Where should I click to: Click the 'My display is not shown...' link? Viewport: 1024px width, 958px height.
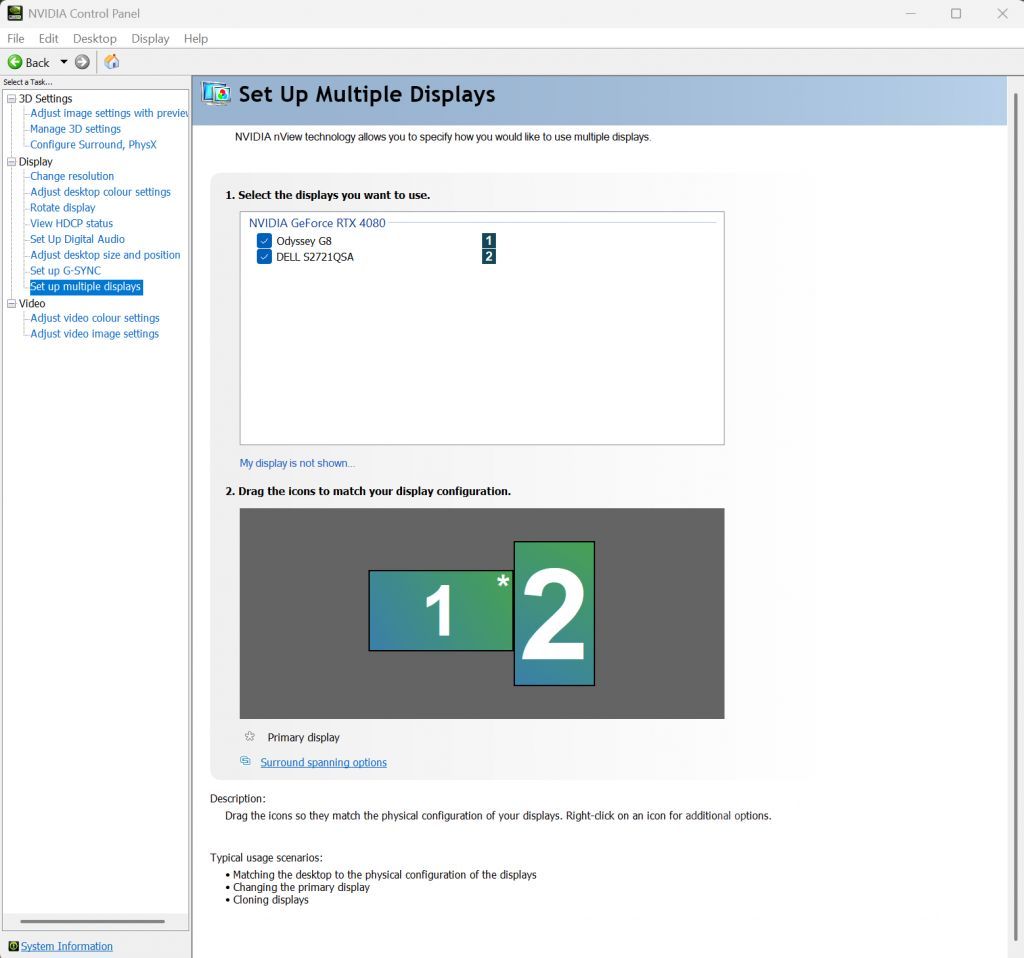[297, 463]
